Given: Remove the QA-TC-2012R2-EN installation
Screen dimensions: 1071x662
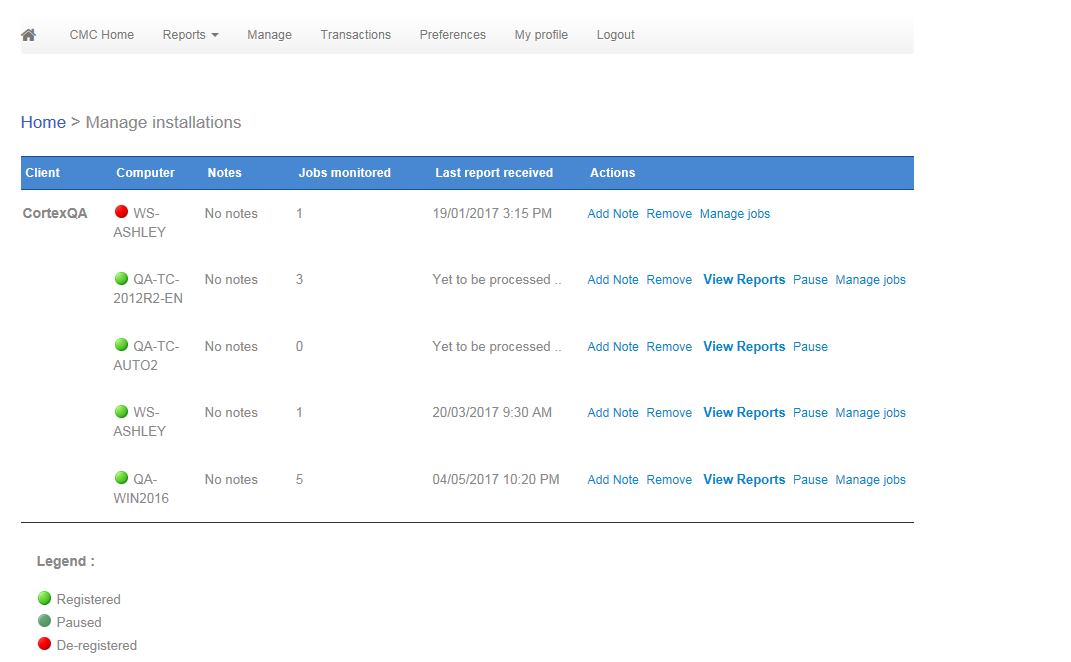Looking at the screenshot, I should pos(669,280).
